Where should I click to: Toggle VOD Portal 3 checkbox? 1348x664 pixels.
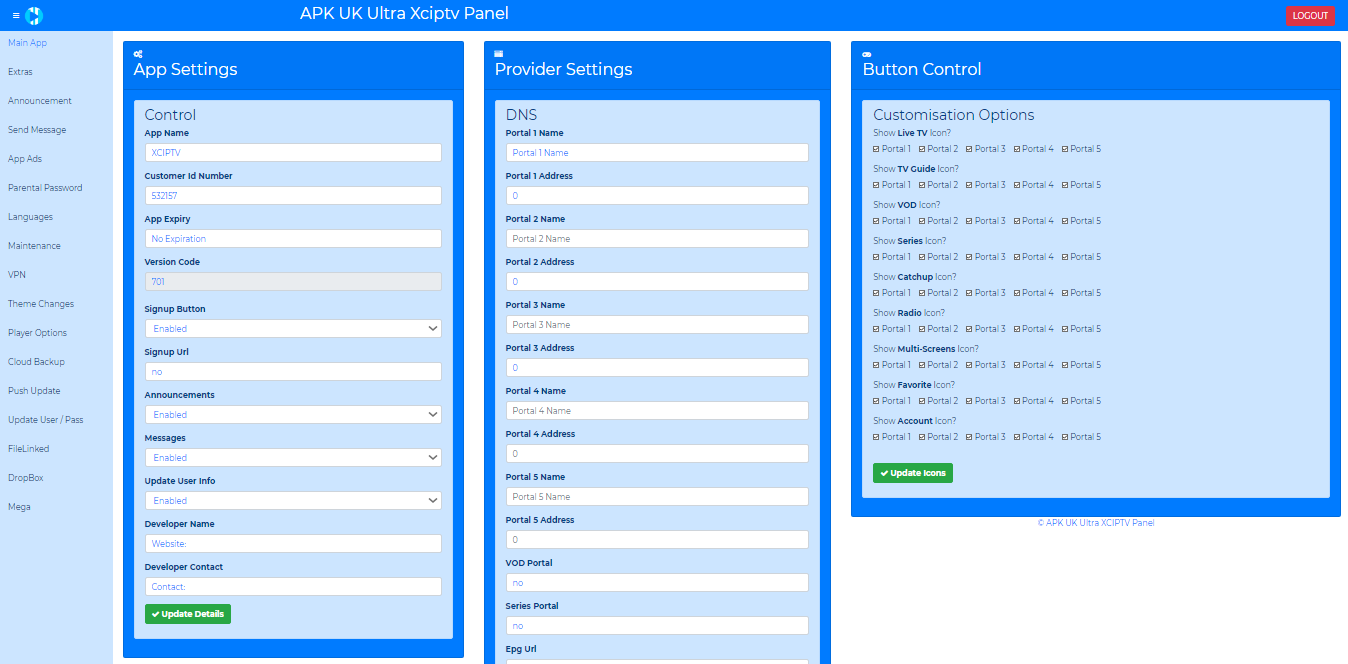[970, 221]
